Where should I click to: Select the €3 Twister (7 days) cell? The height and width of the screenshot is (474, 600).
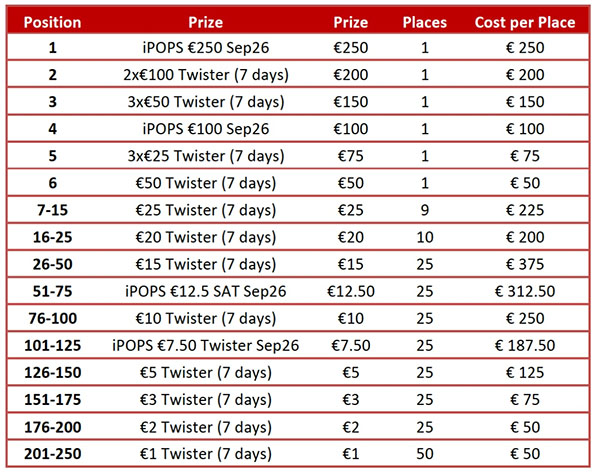[x=205, y=400]
